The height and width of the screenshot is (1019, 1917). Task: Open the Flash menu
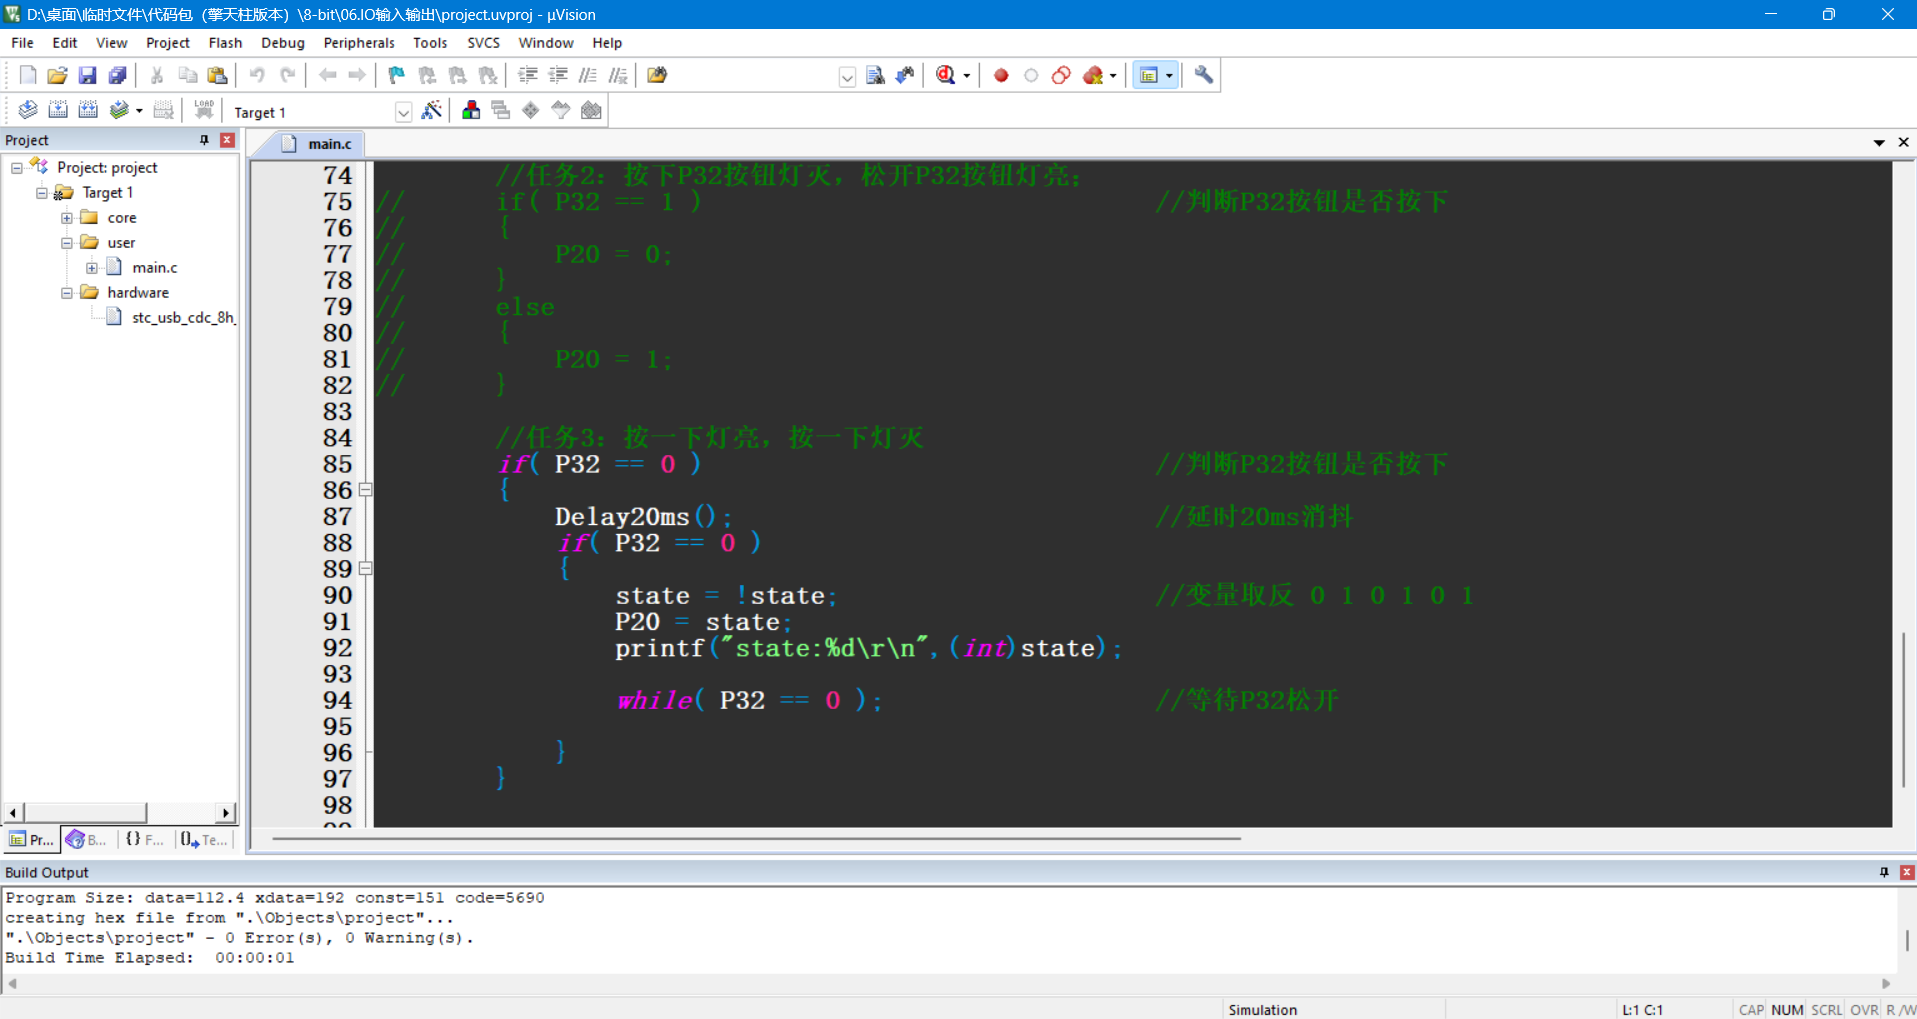[225, 43]
